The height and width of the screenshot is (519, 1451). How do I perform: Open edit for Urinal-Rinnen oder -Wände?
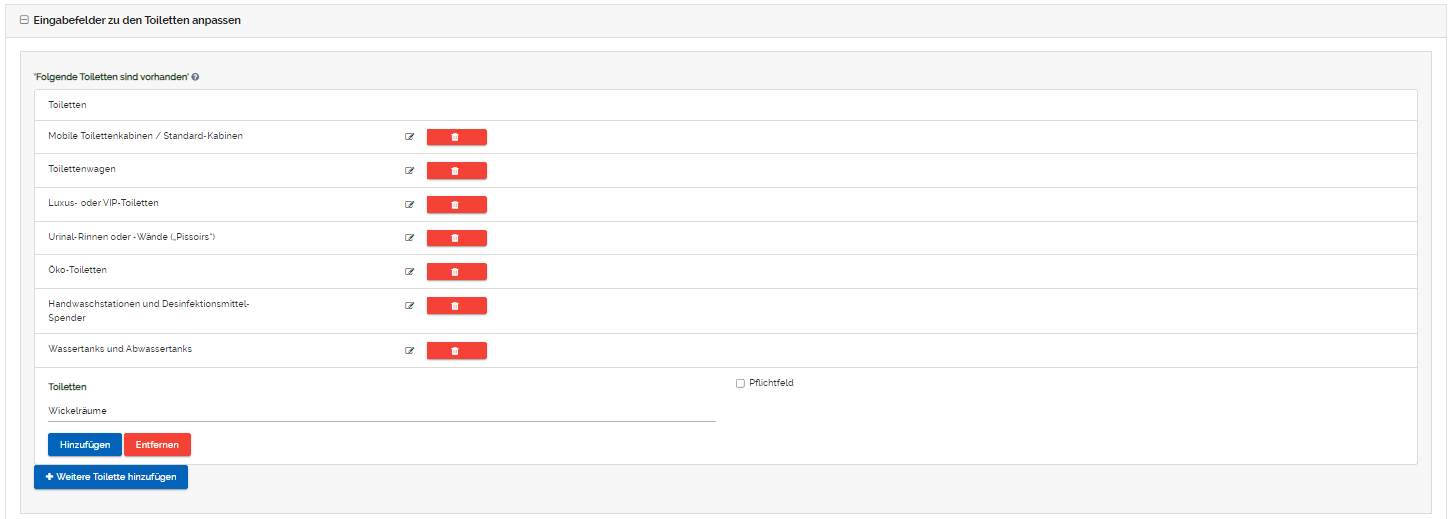click(x=409, y=238)
